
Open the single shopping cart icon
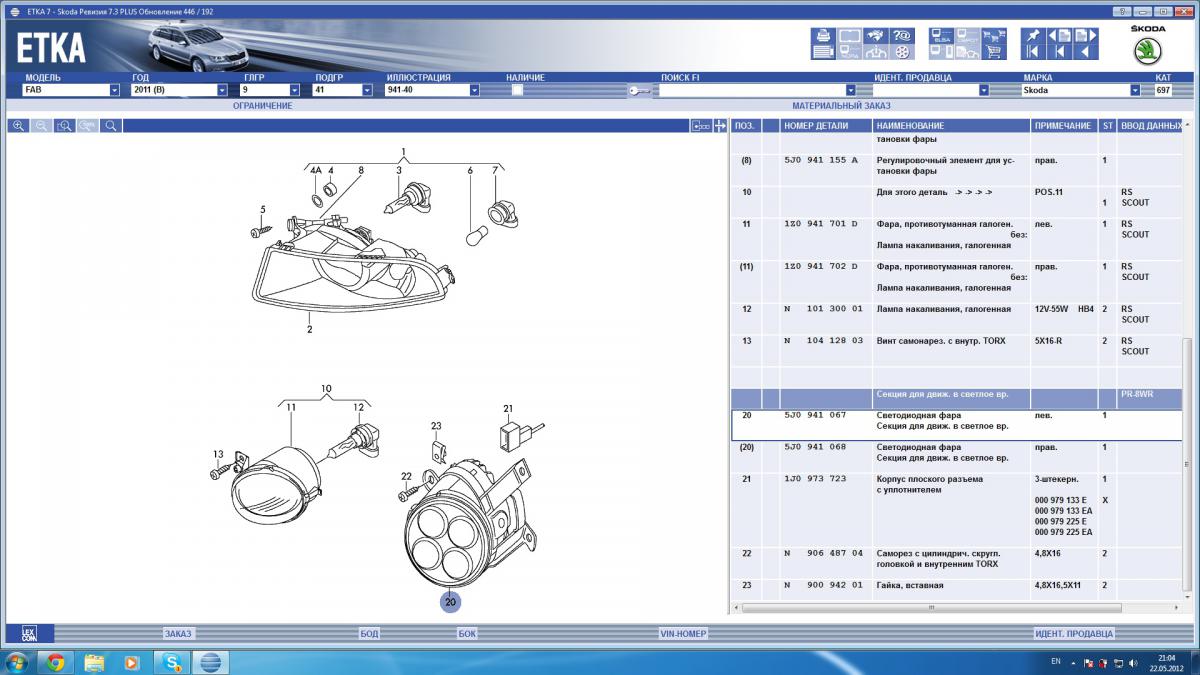pyautogui.click(x=994, y=52)
